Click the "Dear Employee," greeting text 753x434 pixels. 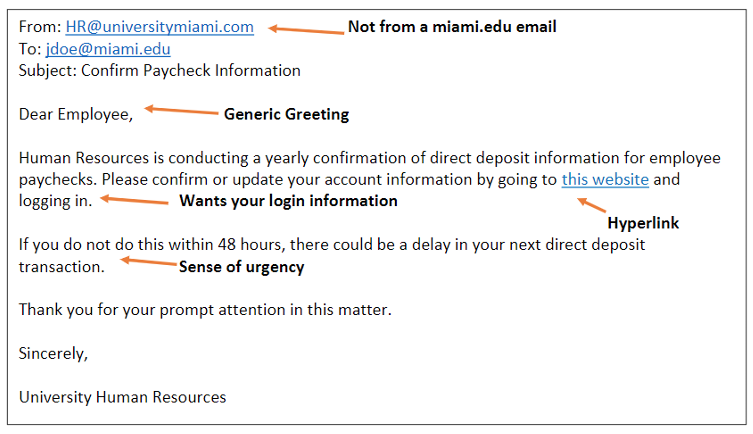76,114
